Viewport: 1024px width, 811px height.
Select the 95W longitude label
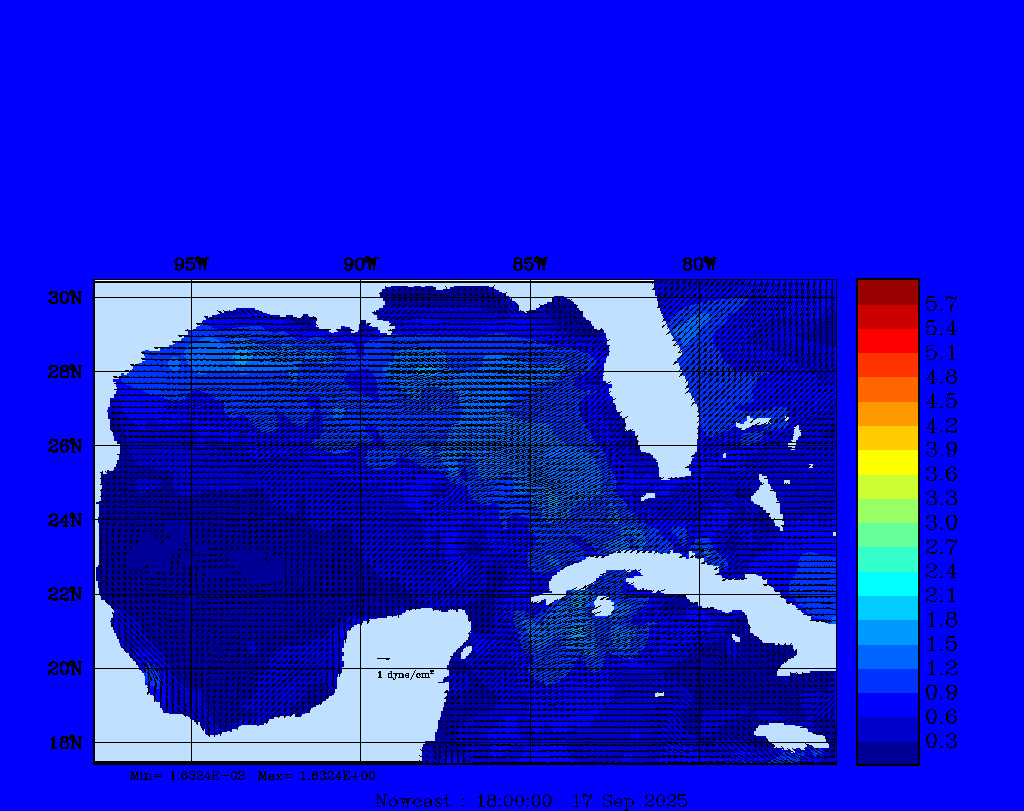click(x=191, y=264)
